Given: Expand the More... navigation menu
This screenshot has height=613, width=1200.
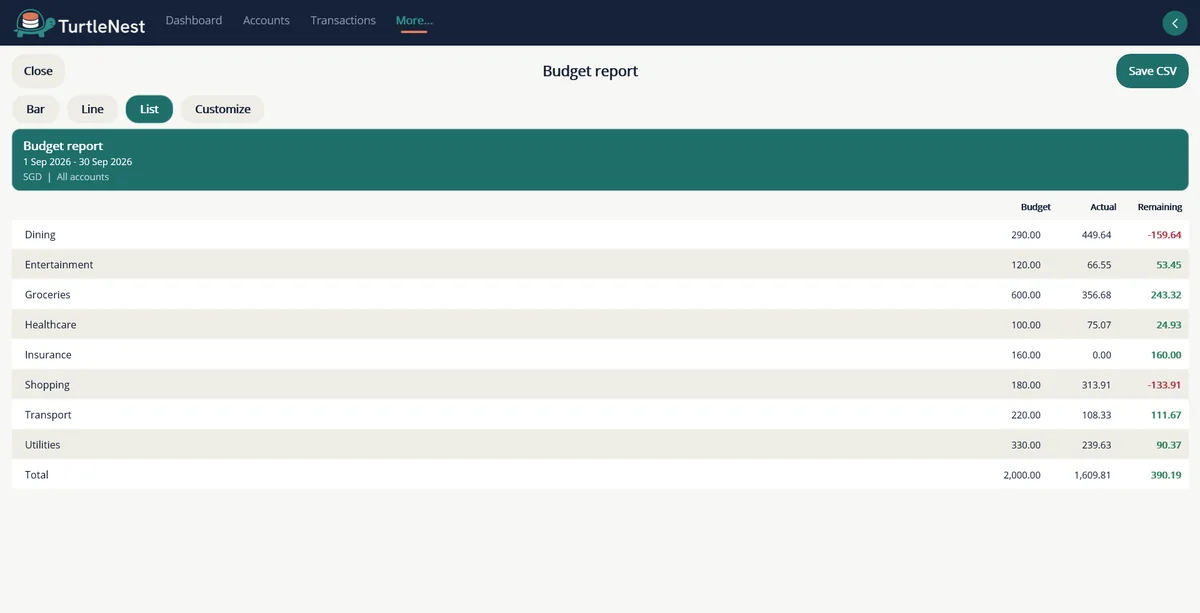Looking at the screenshot, I should click(x=414, y=20).
